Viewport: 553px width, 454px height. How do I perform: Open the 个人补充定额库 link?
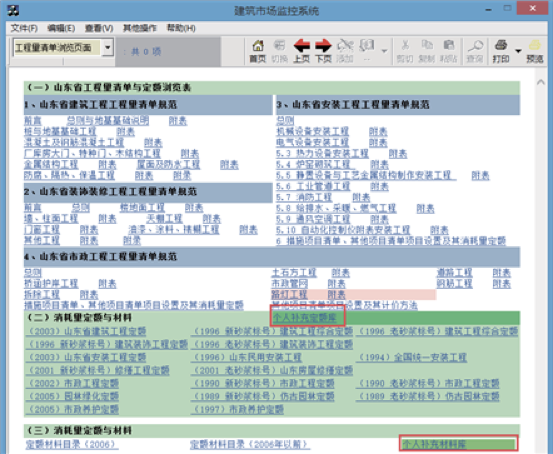(304, 317)
